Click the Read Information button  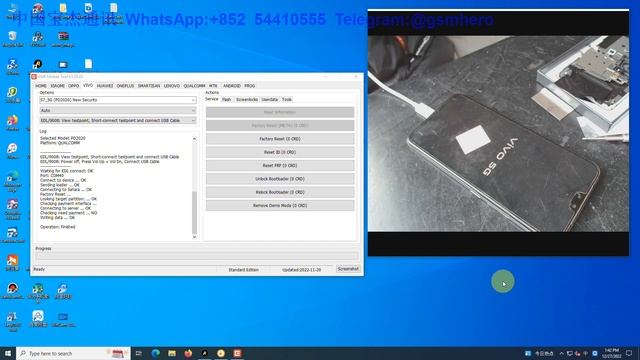coord(280,112)
